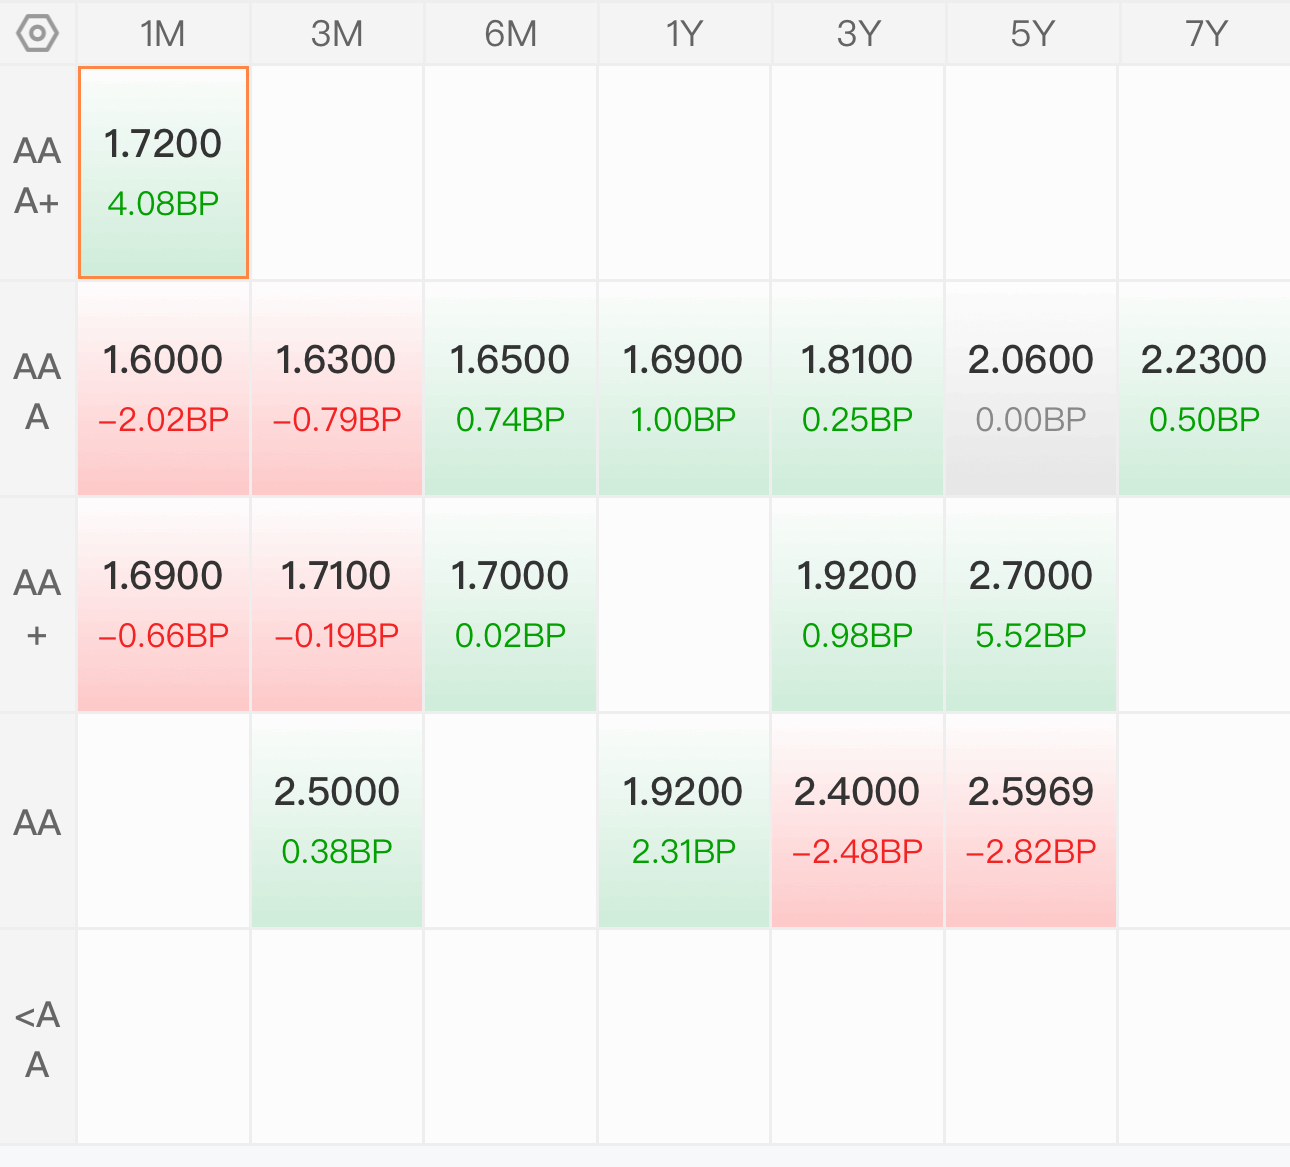Select the 5Y column header
The height and width of the screenshot is (1167, 1290).
click(x=1032, y=33)
